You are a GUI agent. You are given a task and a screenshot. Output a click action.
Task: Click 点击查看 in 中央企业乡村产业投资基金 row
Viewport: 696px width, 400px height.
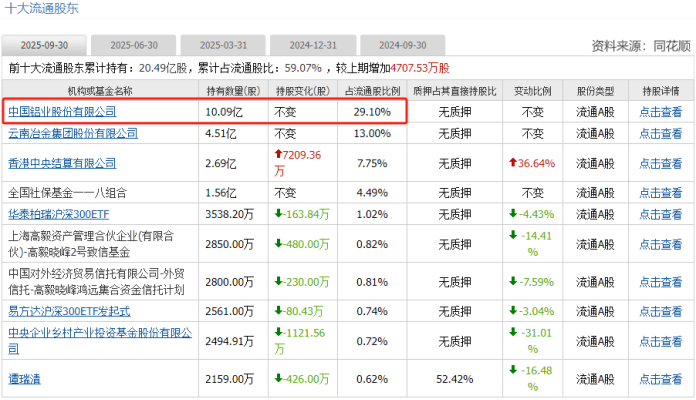click(x=660, y=341)
